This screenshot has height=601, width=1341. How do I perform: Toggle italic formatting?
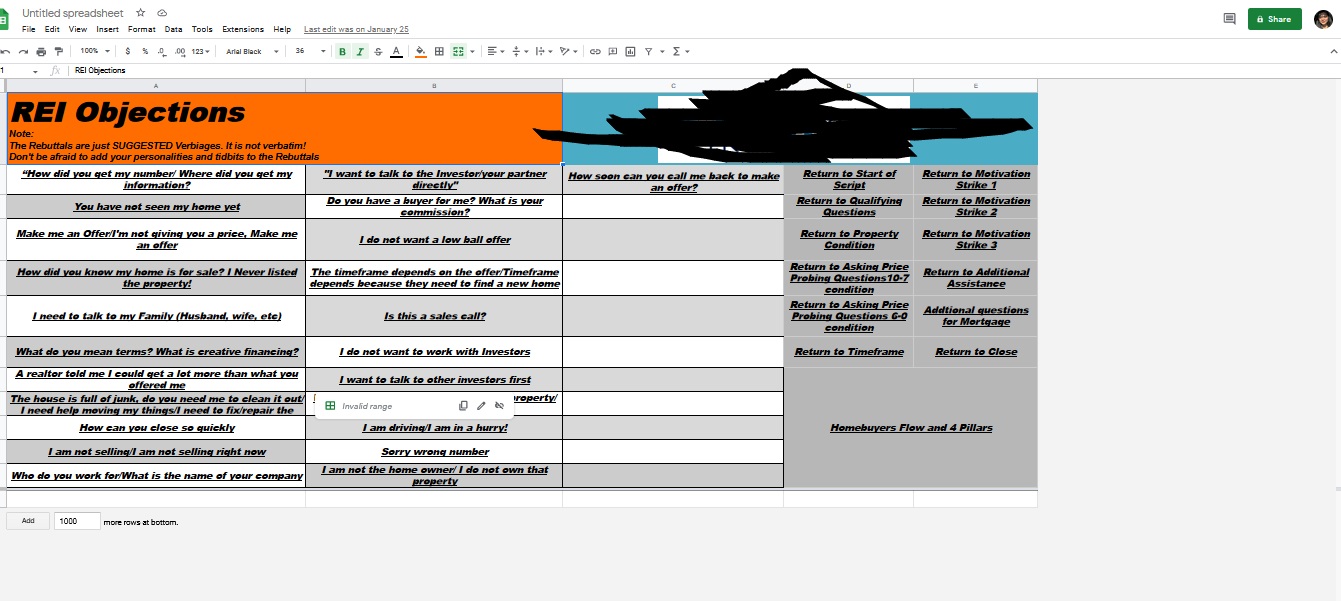tap(360, 51)
